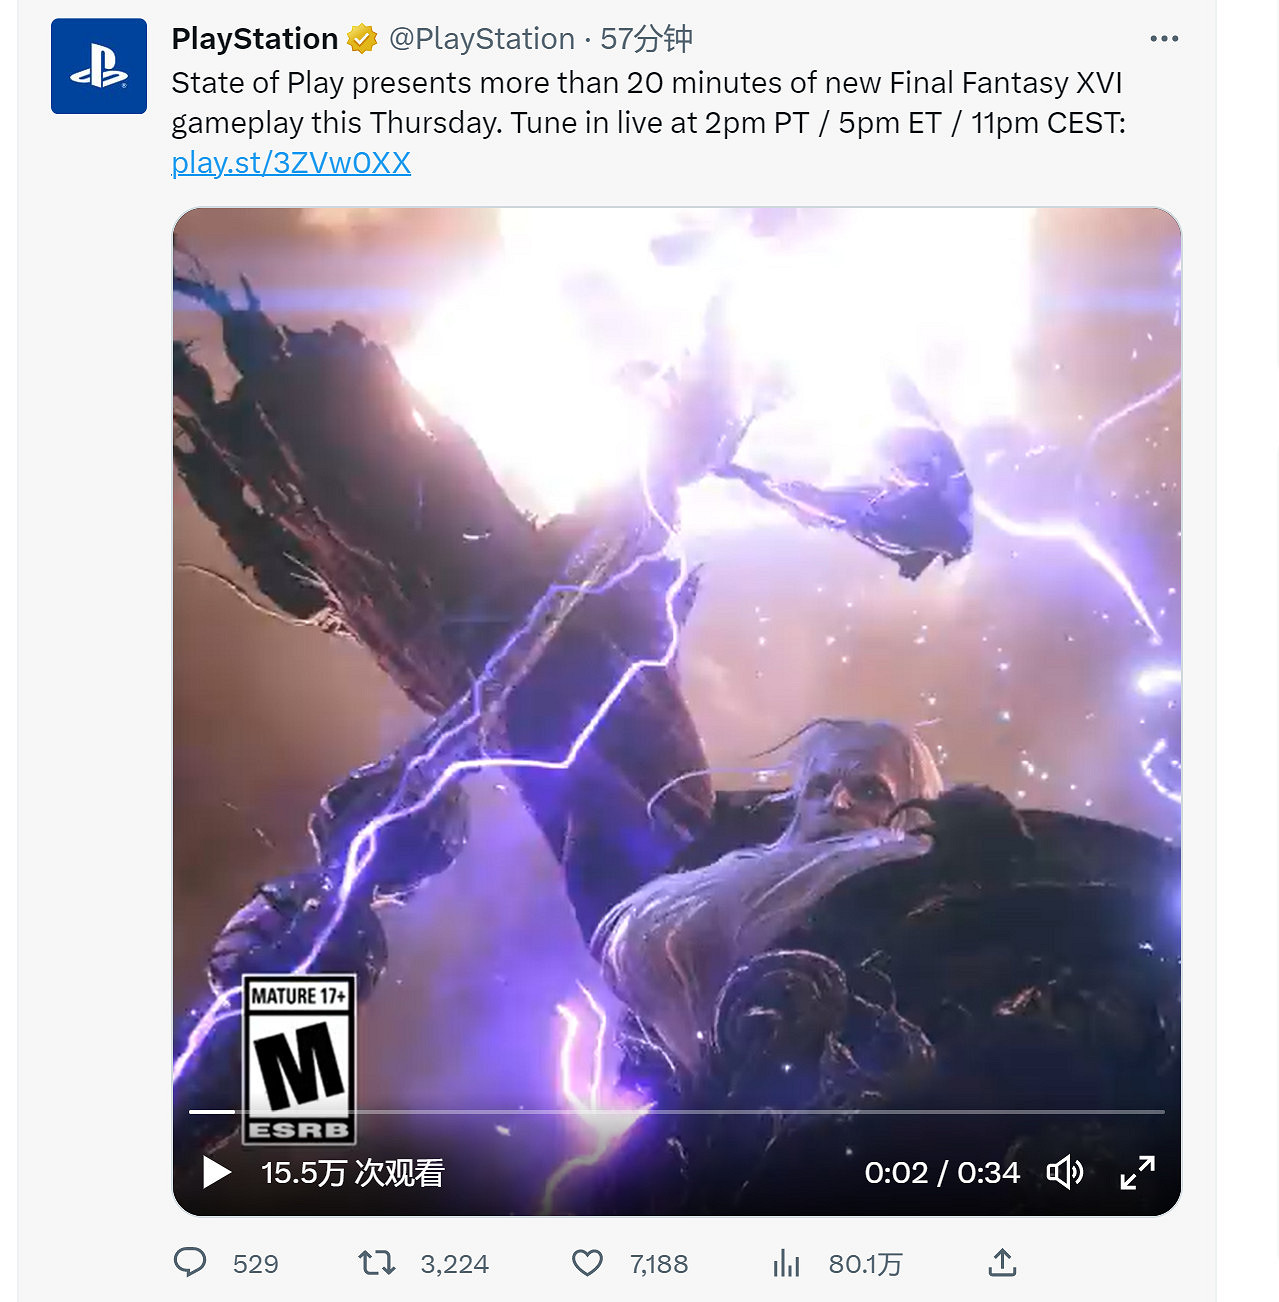The image size is (1279, 1302).
Task: Enter fullscreen video mode
Action: click(x=1137, y=1172)
